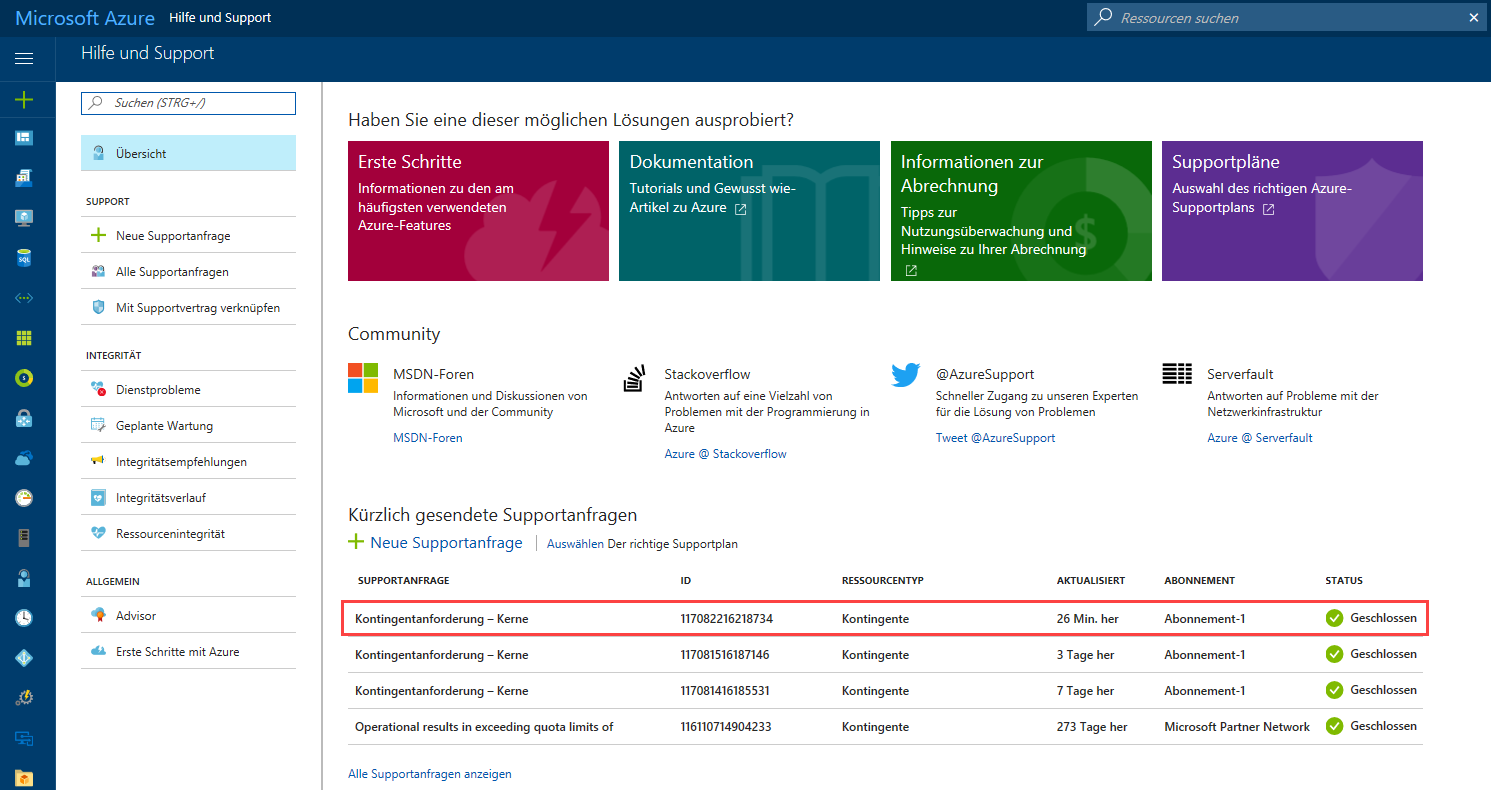Viewport: 1491px width, 790px height.
Task: Open Erste Schritte mit Azure in the menu
Action: 188,651
